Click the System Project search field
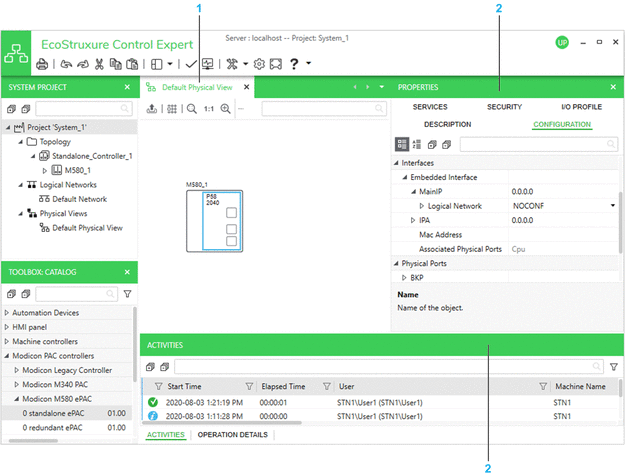This screenshot has width=626, height=476. [x=84, y=109]
